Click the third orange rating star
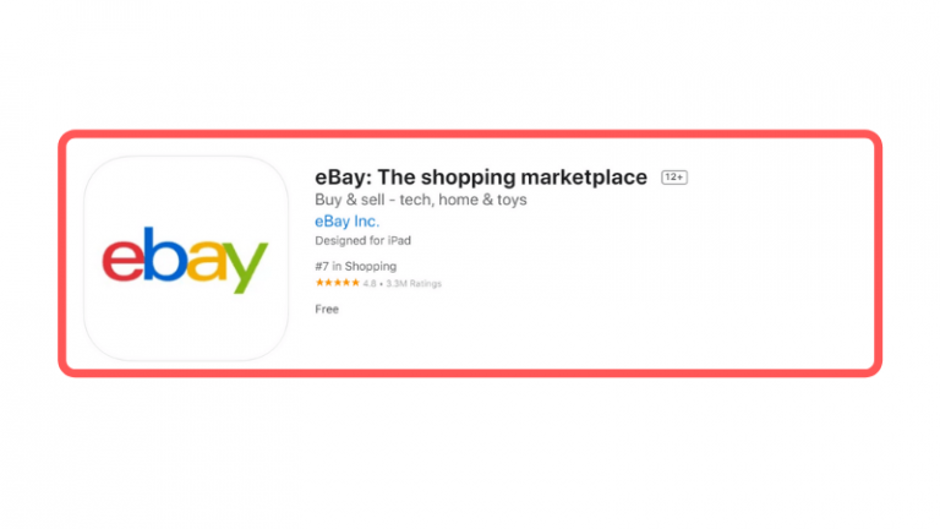The width and height of the screenshot is (941, 529). 337,283
